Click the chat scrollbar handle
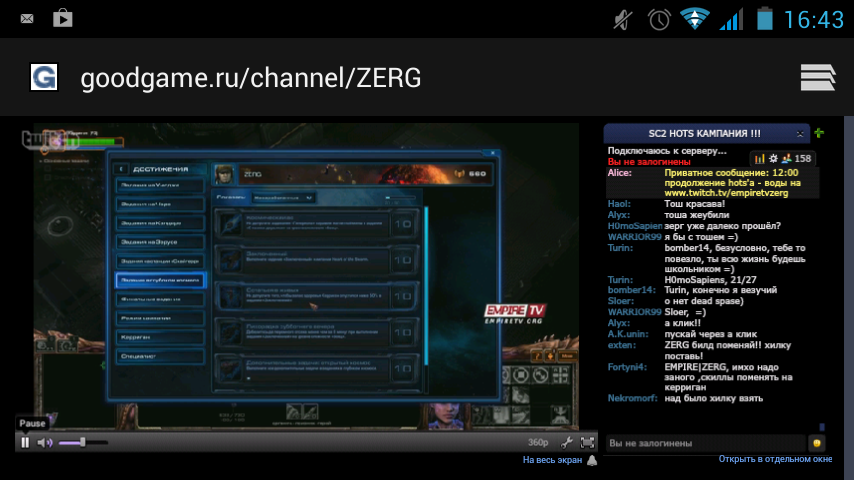This screenshot has width=854, height=480. point(822,427)
